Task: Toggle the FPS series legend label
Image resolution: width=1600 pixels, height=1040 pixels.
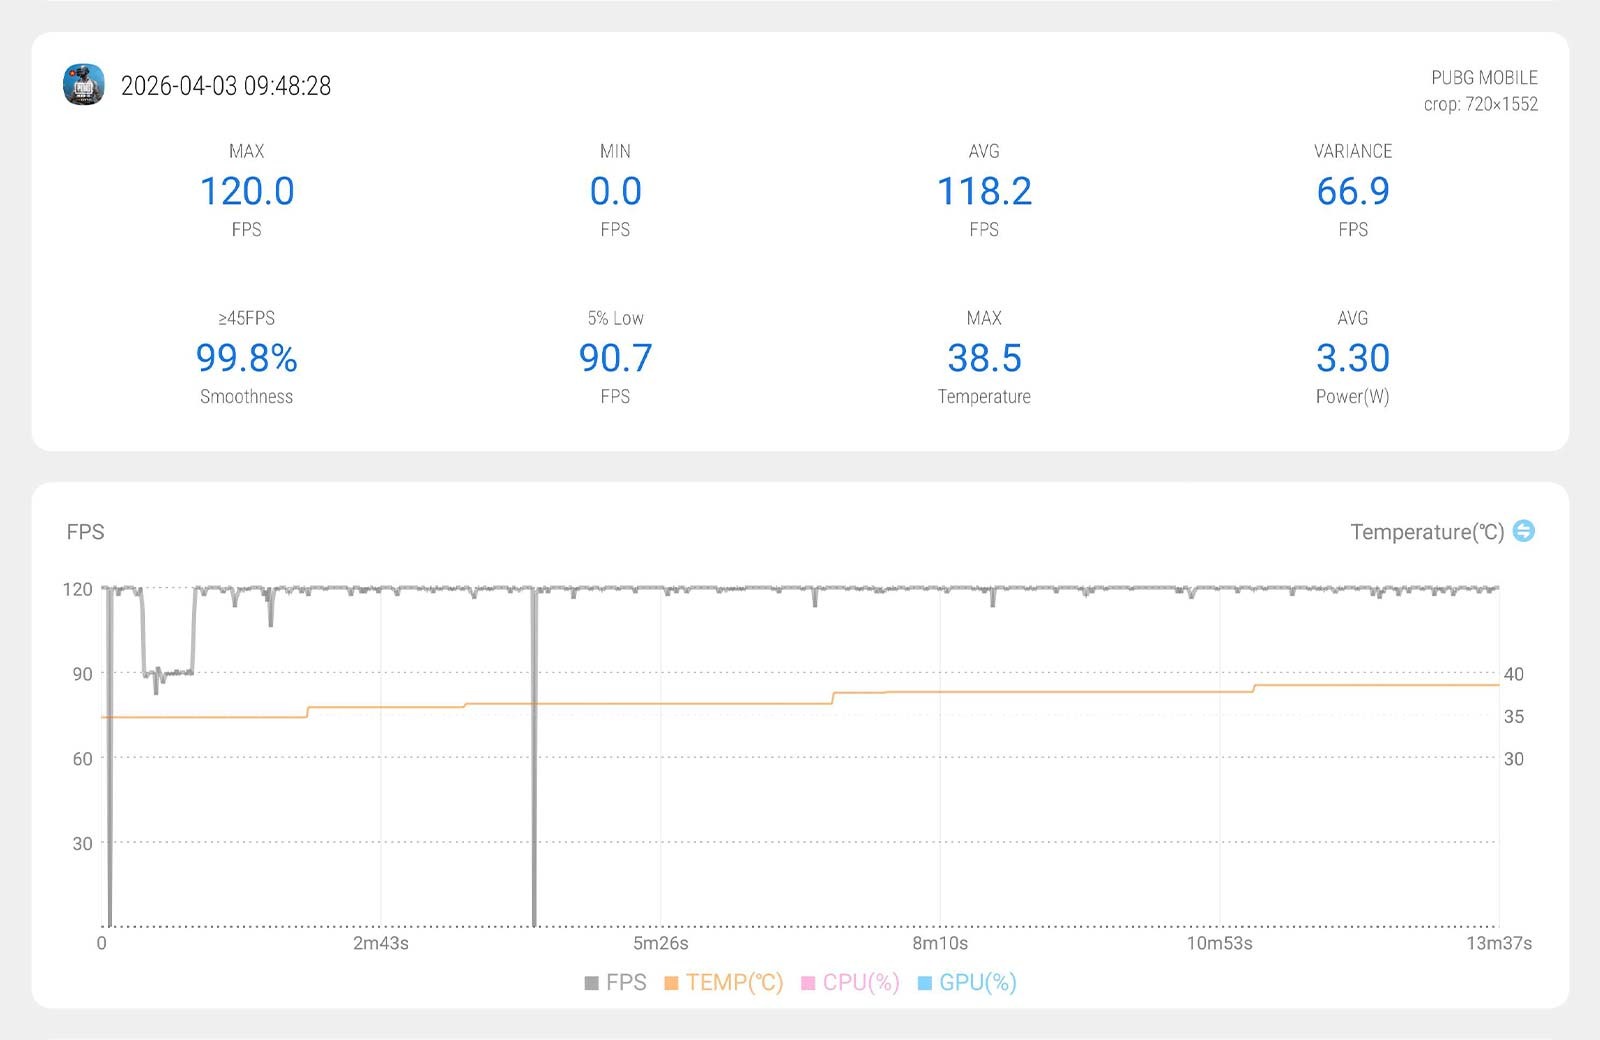Action: tap(626, 982)
